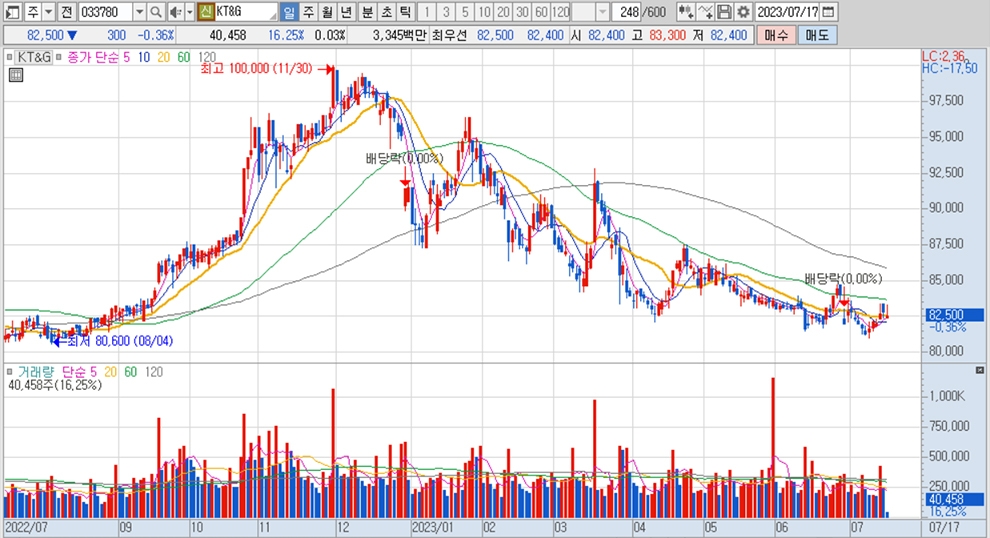The image size is (990, 538).
Task: Switch to the 주 weekly chart tab
Action: pos(308,11)
